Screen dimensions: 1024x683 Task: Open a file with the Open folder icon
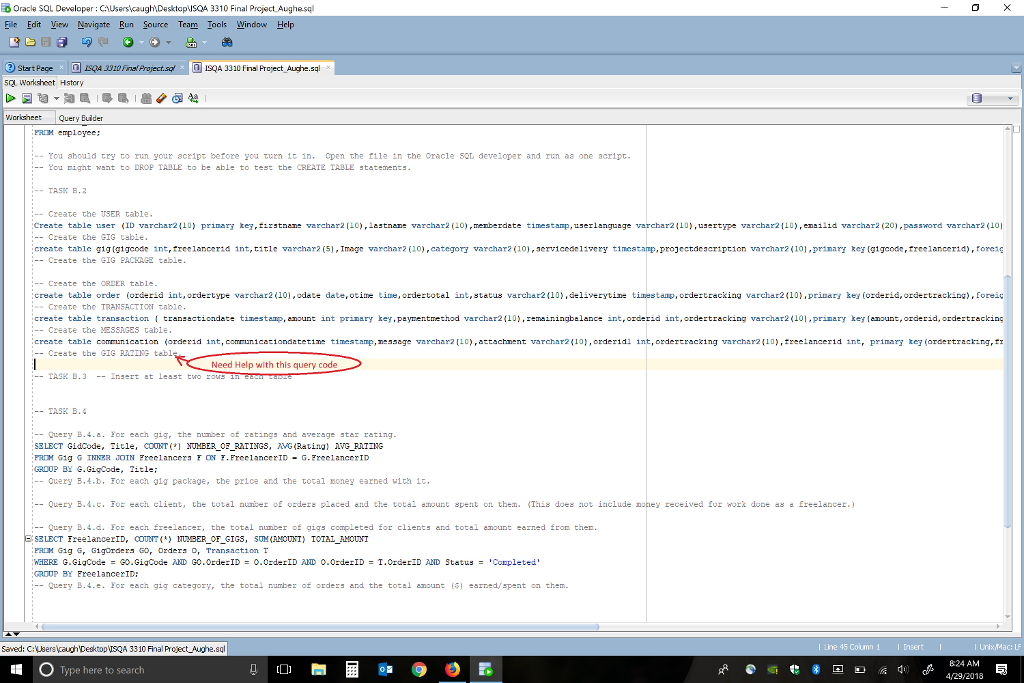(30, 42)
